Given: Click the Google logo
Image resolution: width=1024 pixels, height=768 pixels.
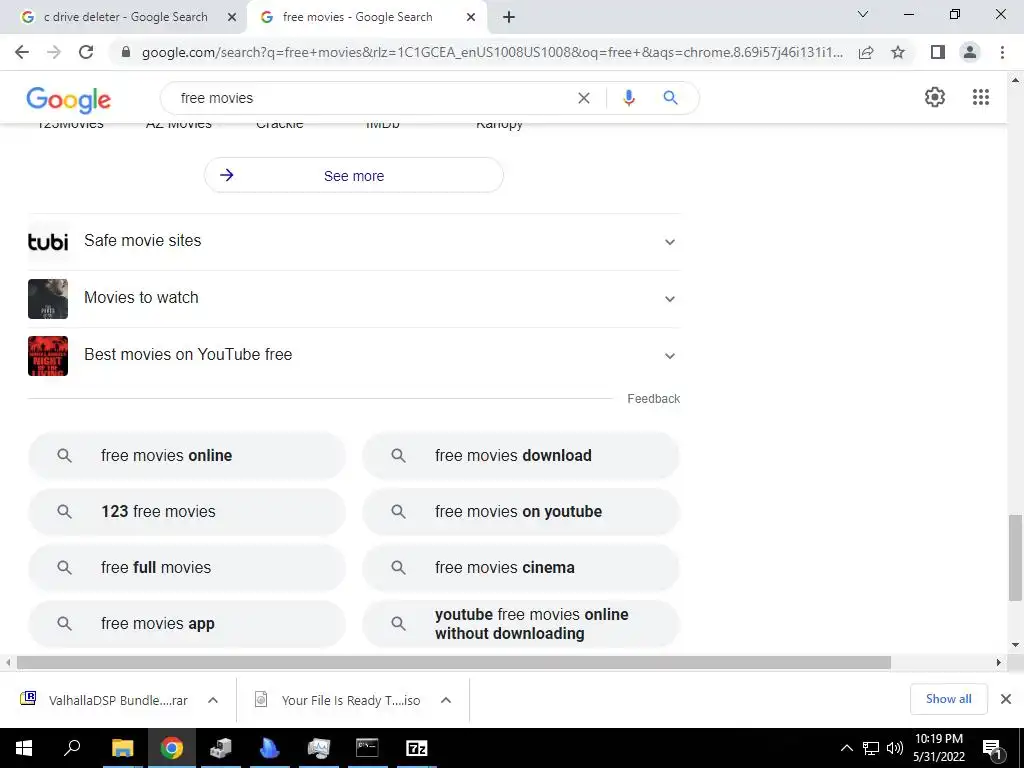Looking at the screenshot, I should (x=69, y=99).
